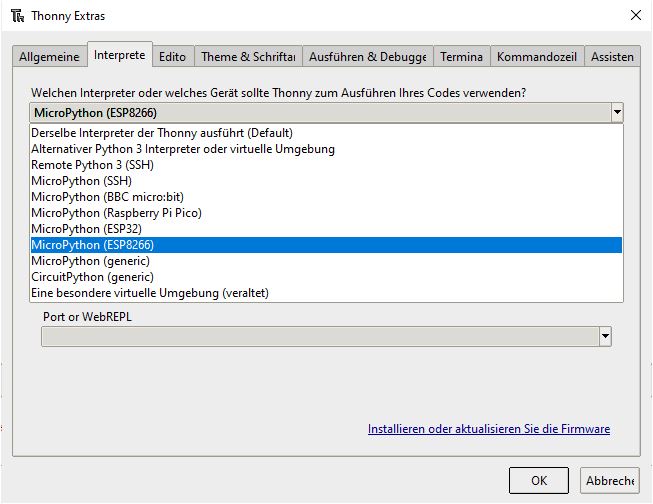Pick 'MicroPython (Raspberry Pi Pico)' interpreter

[326, 213]
